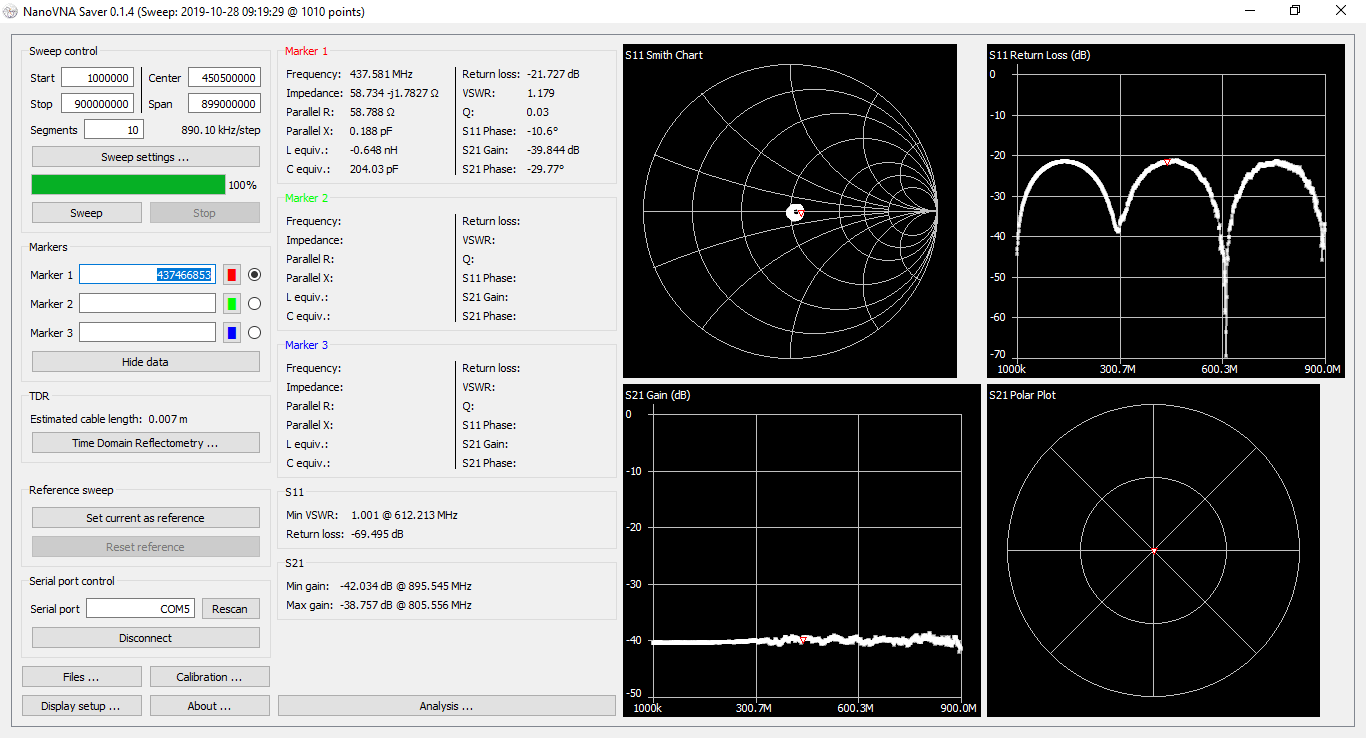
Task: Select the Marker 3 radio button
Action: [x=254, y=333]
